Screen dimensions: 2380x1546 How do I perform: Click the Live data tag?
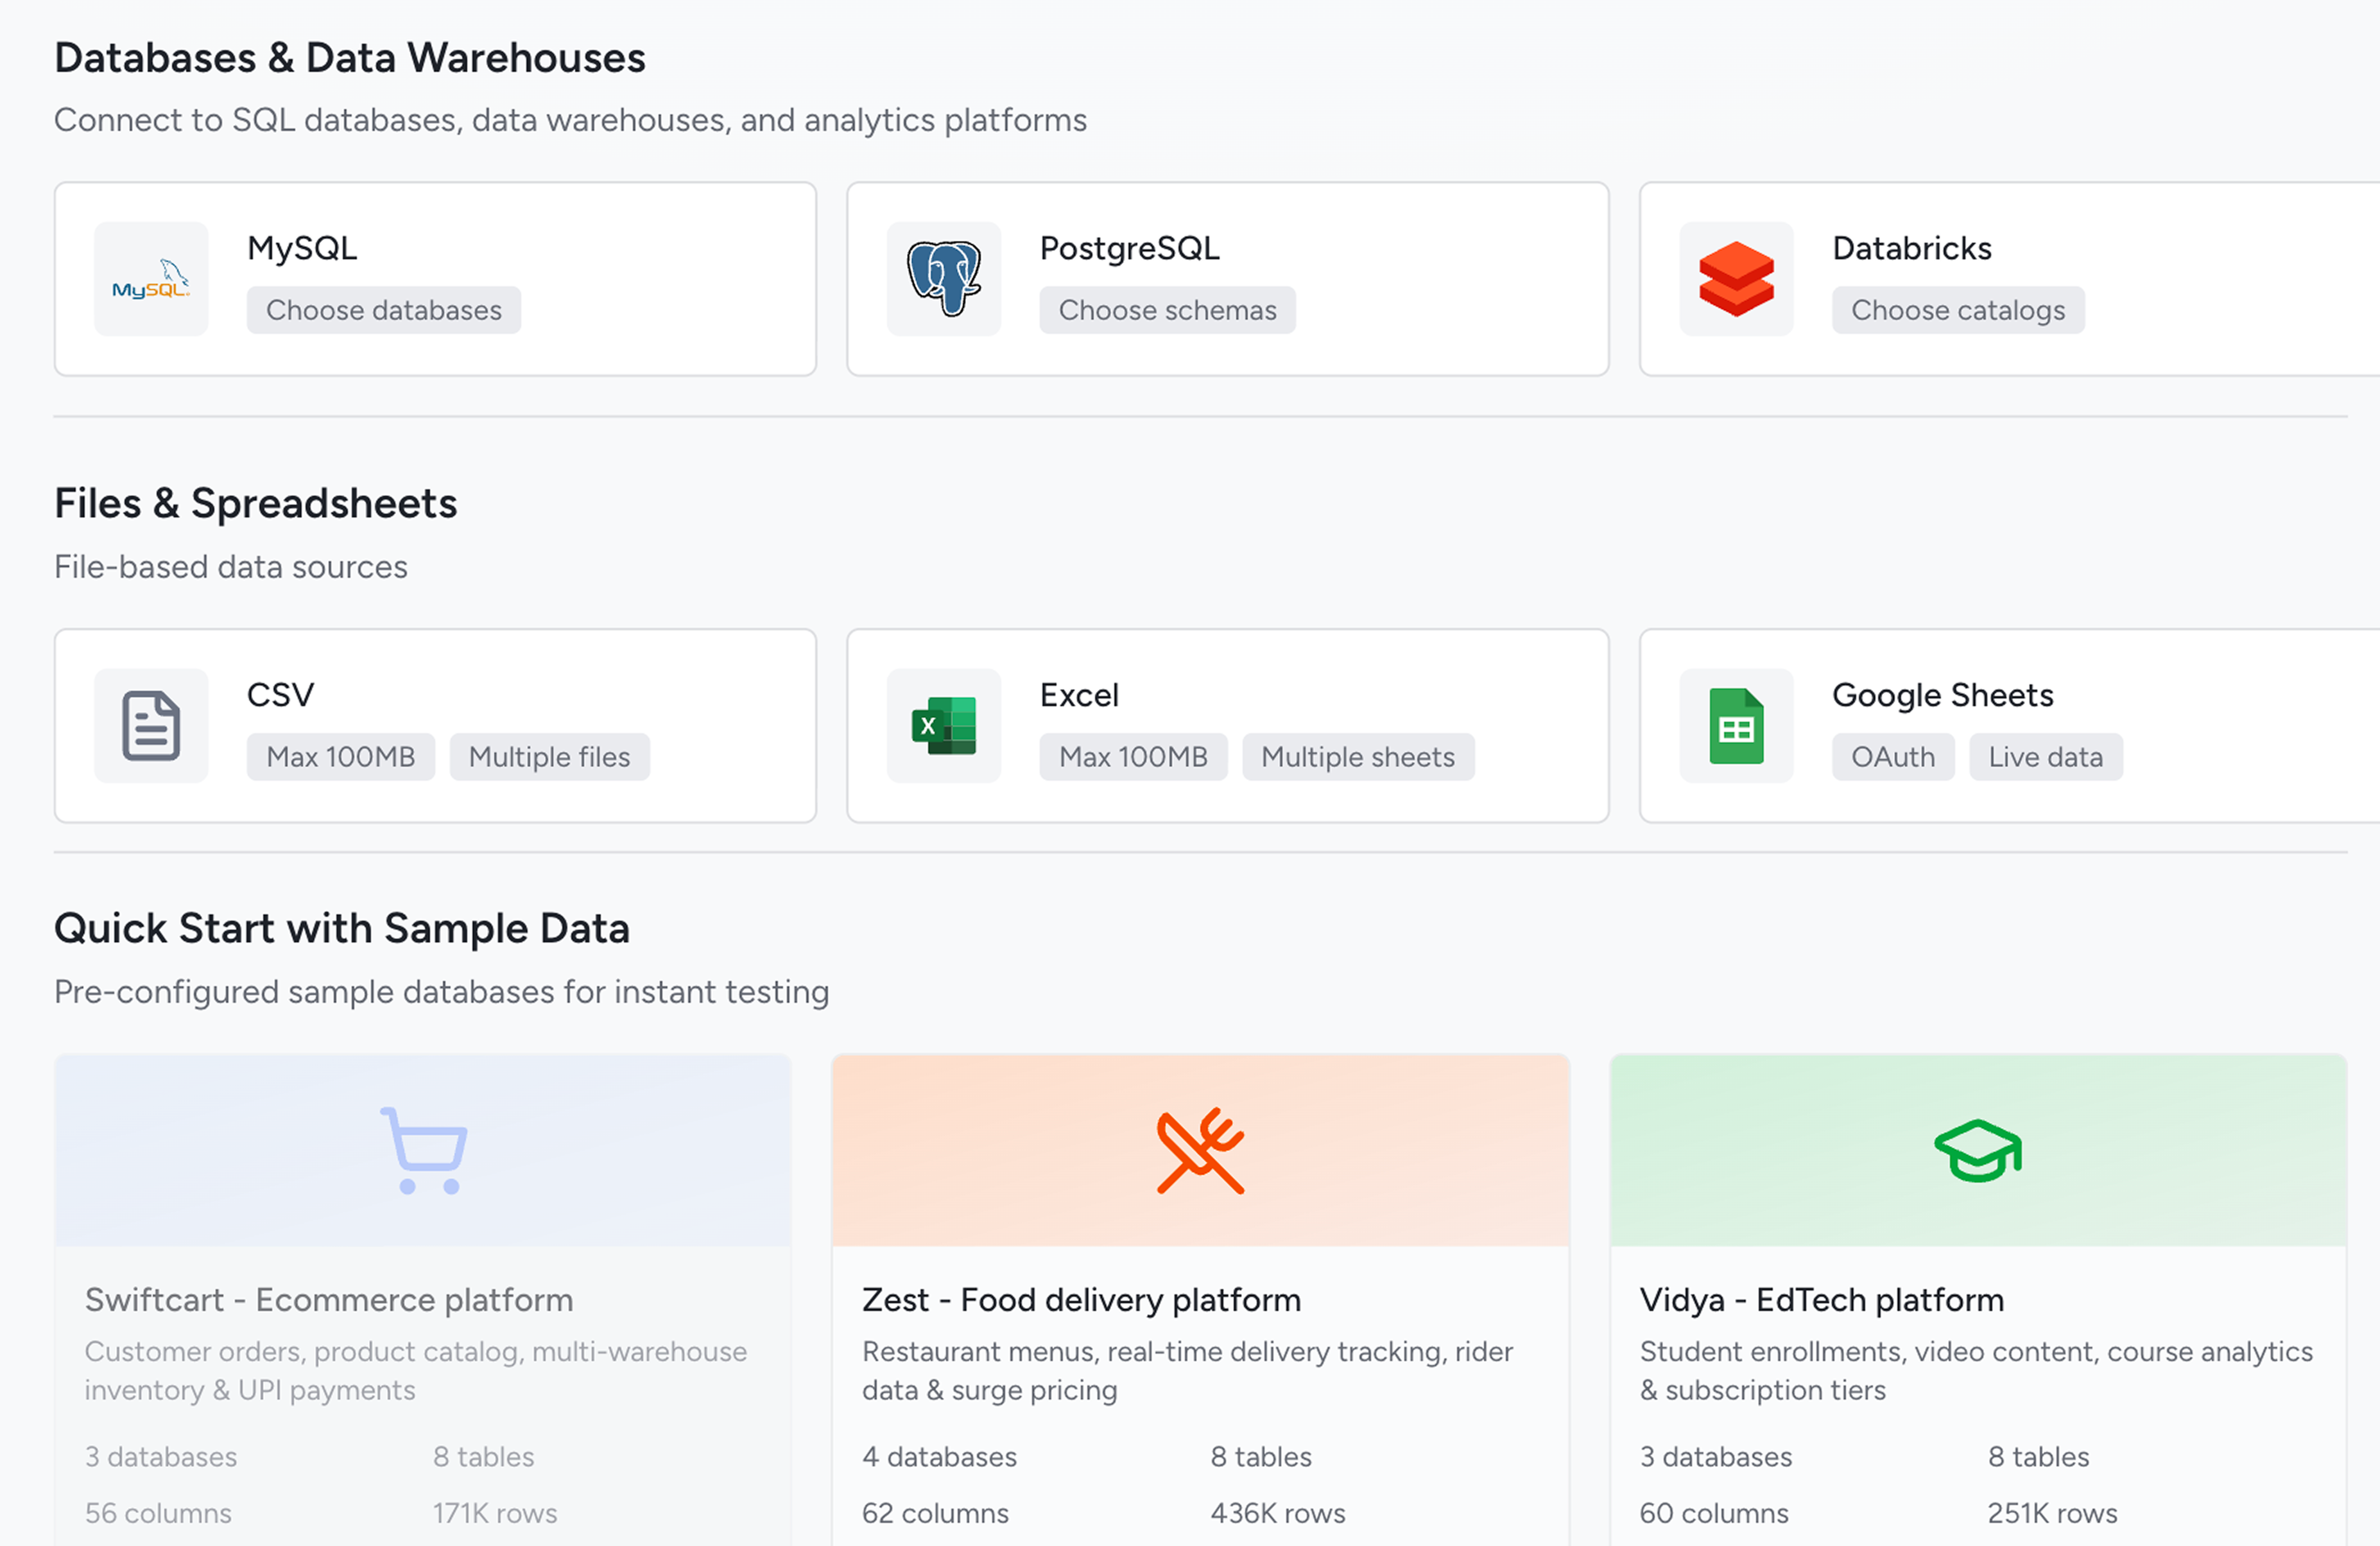[2045, 757]
